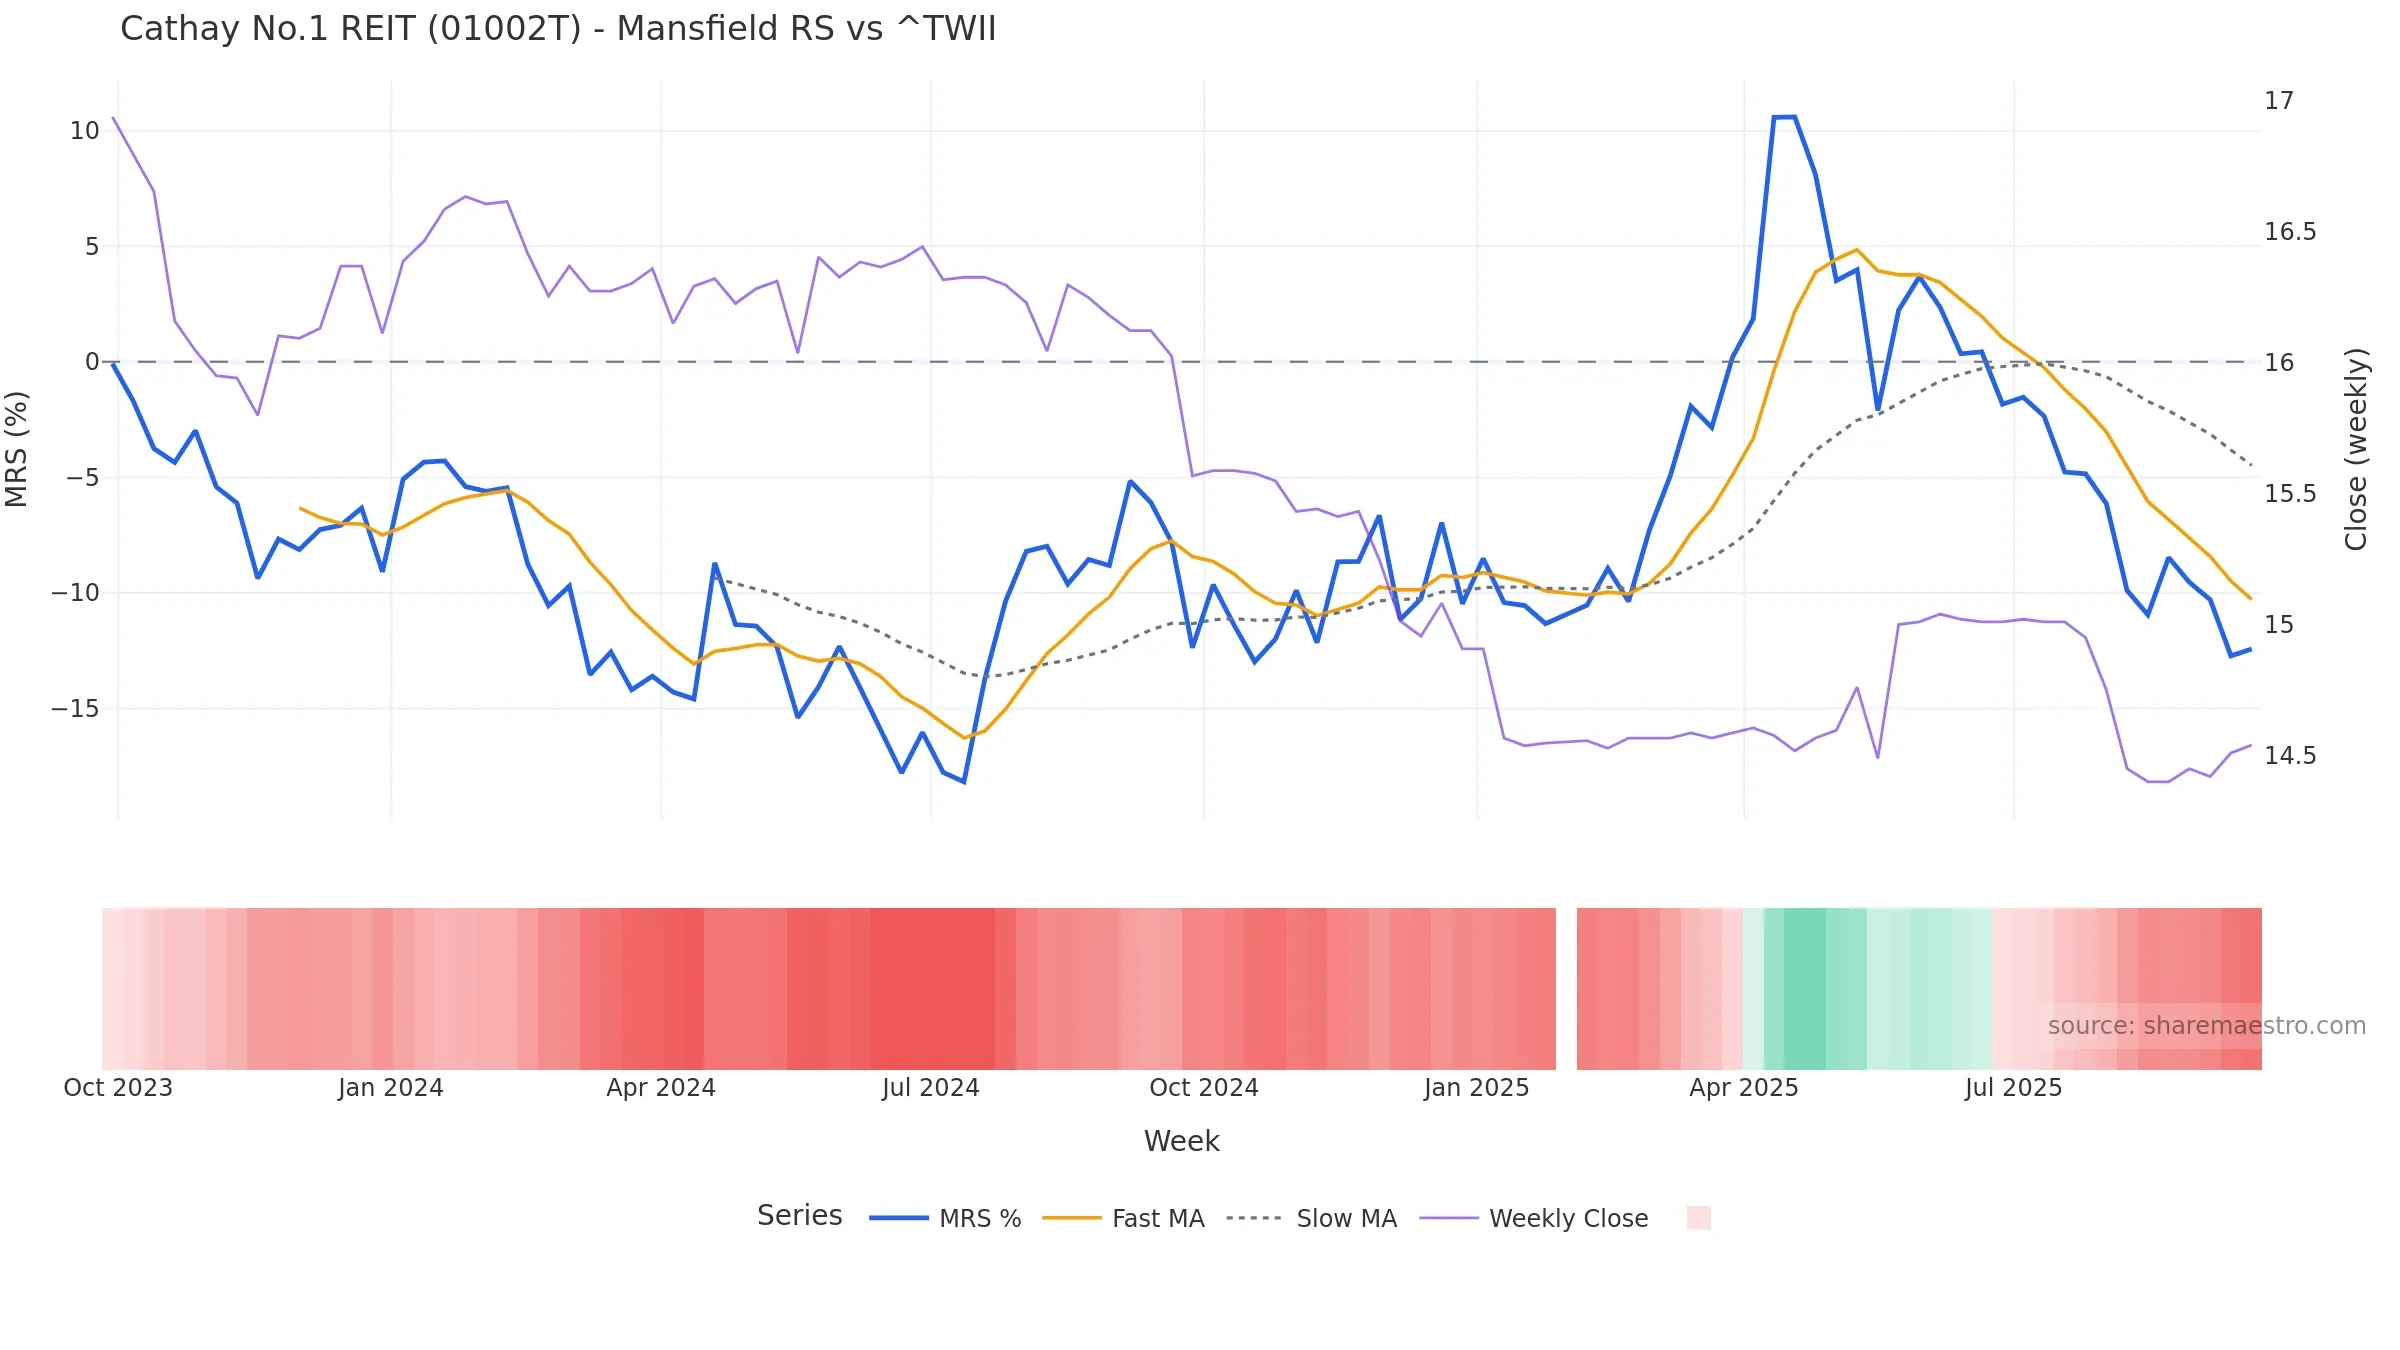The image size is (2400, 1350).
Task: Click the Jul 2025 tick label
Action: coord(2014,1088)
